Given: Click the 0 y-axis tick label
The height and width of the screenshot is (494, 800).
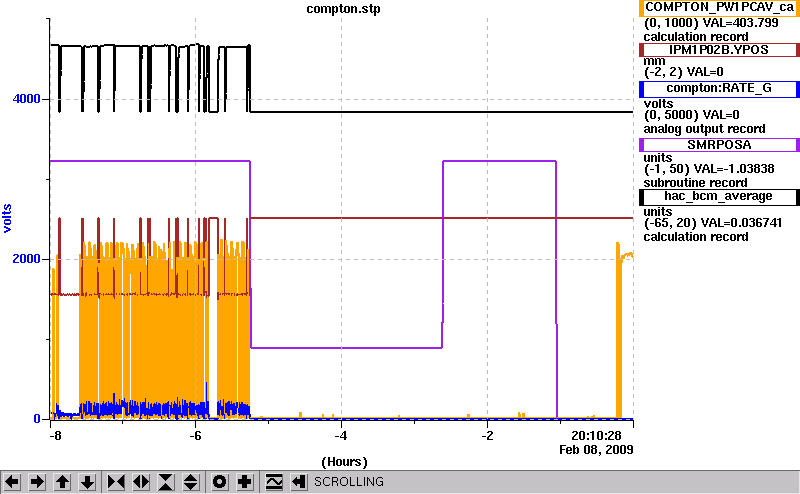Looking at the screenshot, I should pos(37,419).
